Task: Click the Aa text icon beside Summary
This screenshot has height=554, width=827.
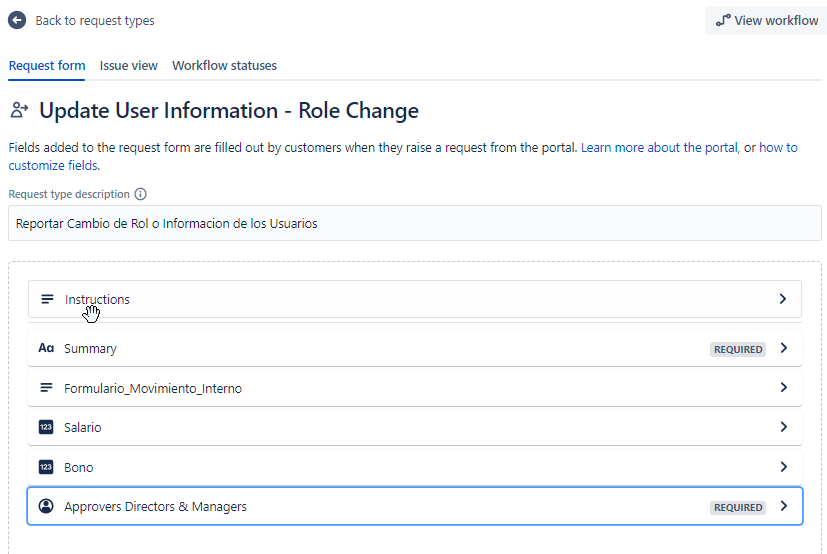Action: (x=46, y=349)
